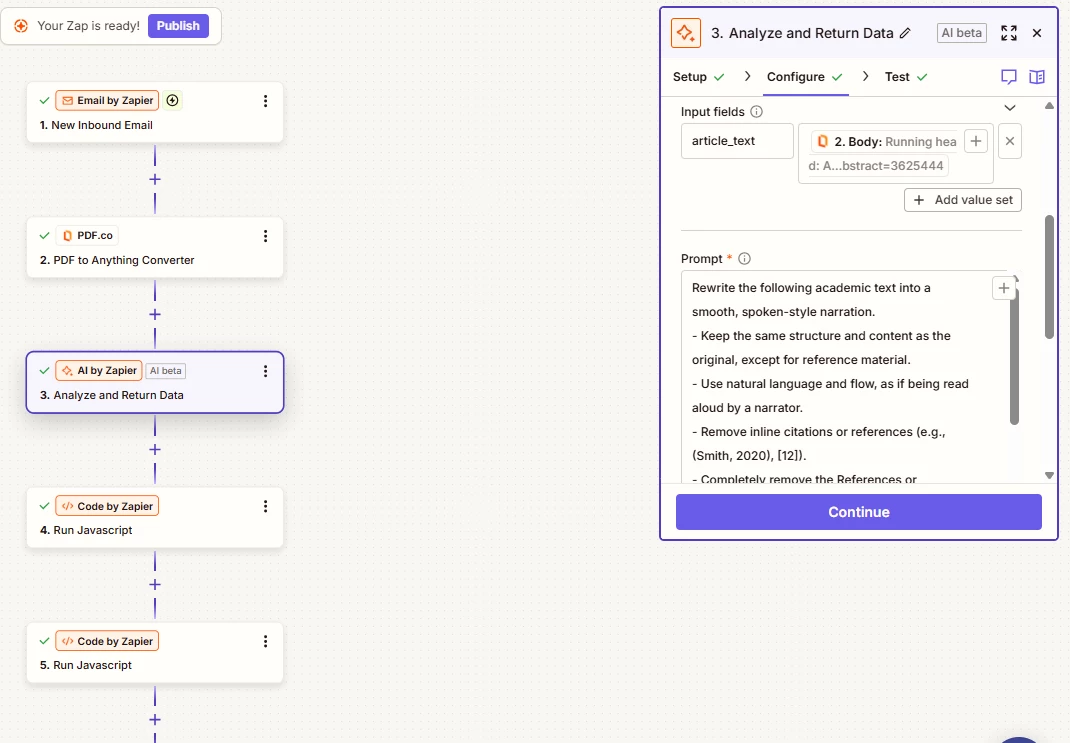Click the Continue button
1070x743 pixels.
tap(858, 512)
